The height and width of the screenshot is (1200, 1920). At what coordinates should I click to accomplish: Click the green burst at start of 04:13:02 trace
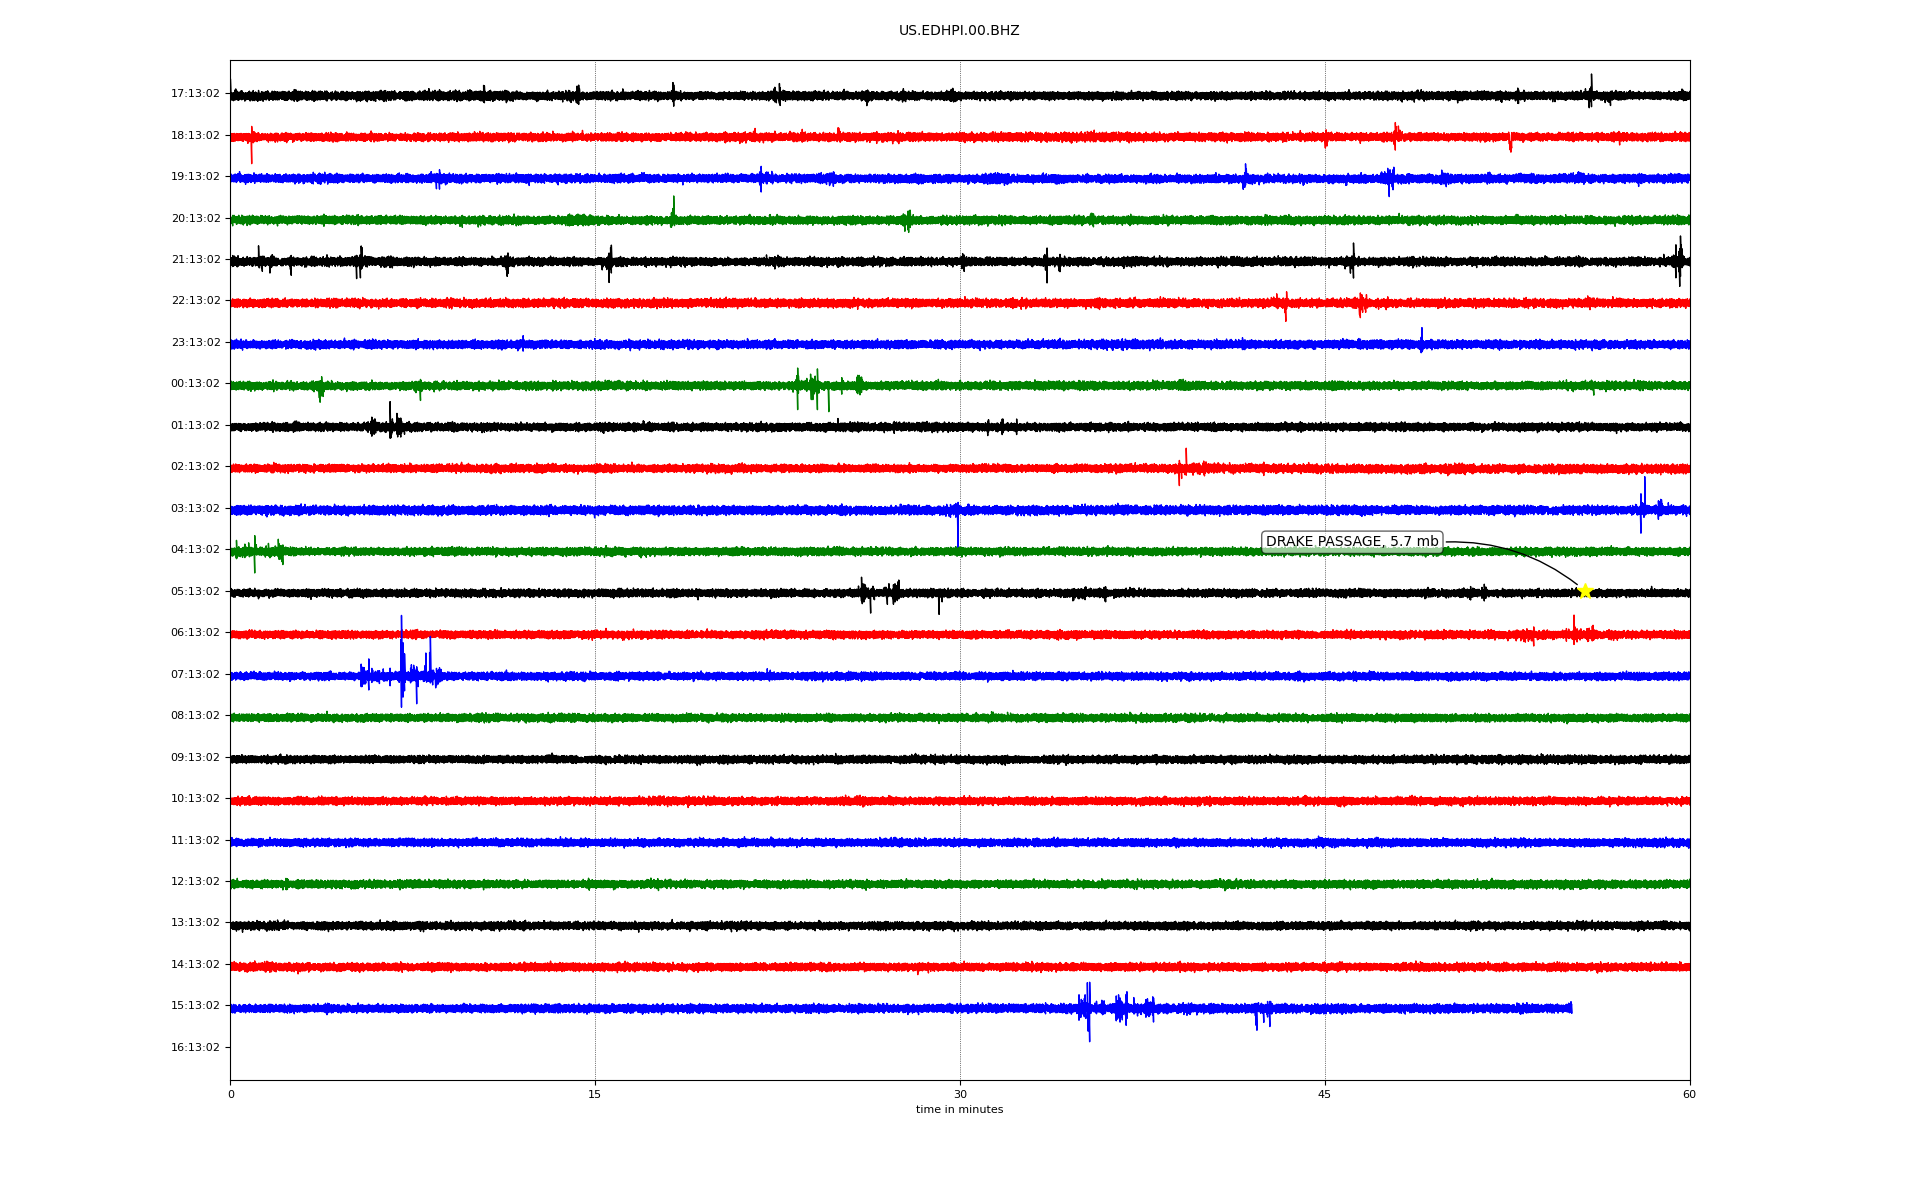[x=257, y=552]
